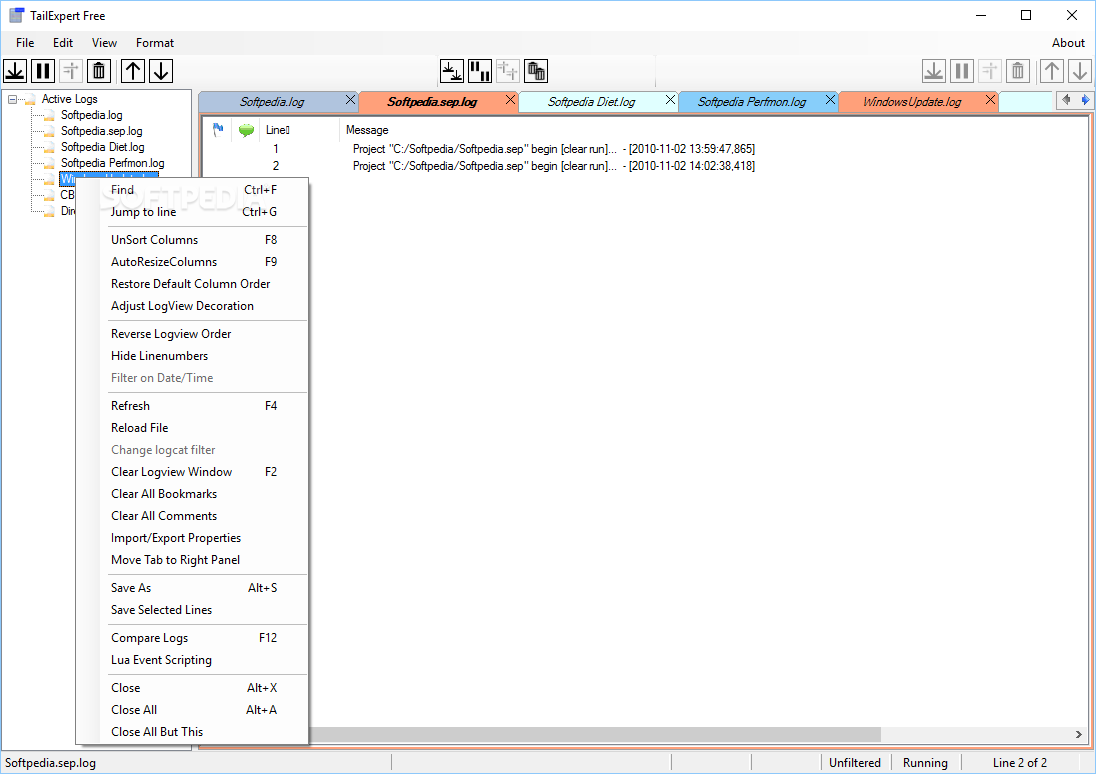This screenshot has height=774, width=1096.
Task: Click the left toolbar trash delete icon
Action: pyautogui.click(x=99, y=71)
